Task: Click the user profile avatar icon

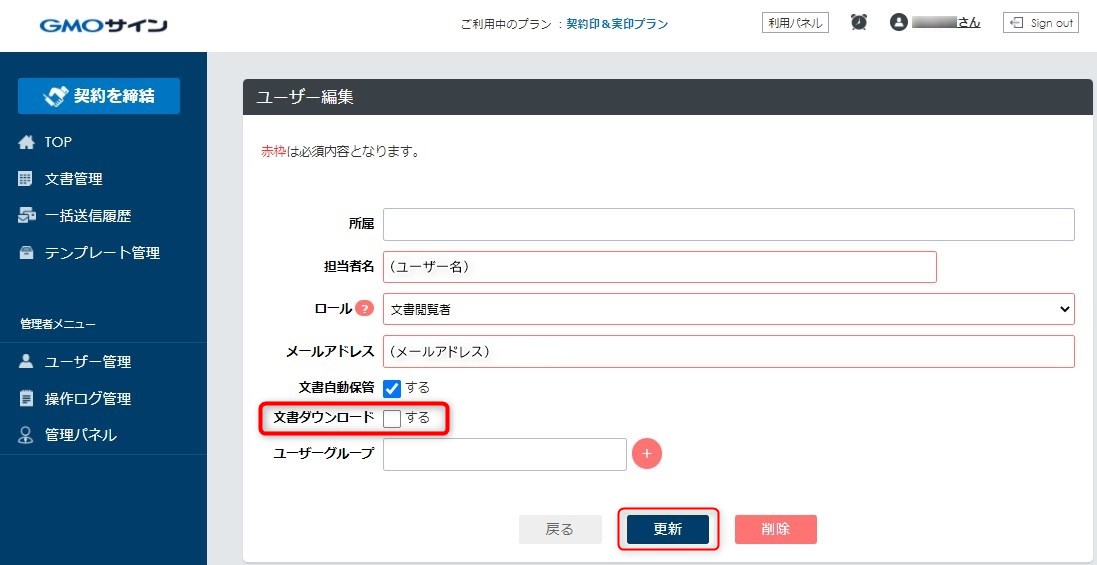Action: [898, 22]
